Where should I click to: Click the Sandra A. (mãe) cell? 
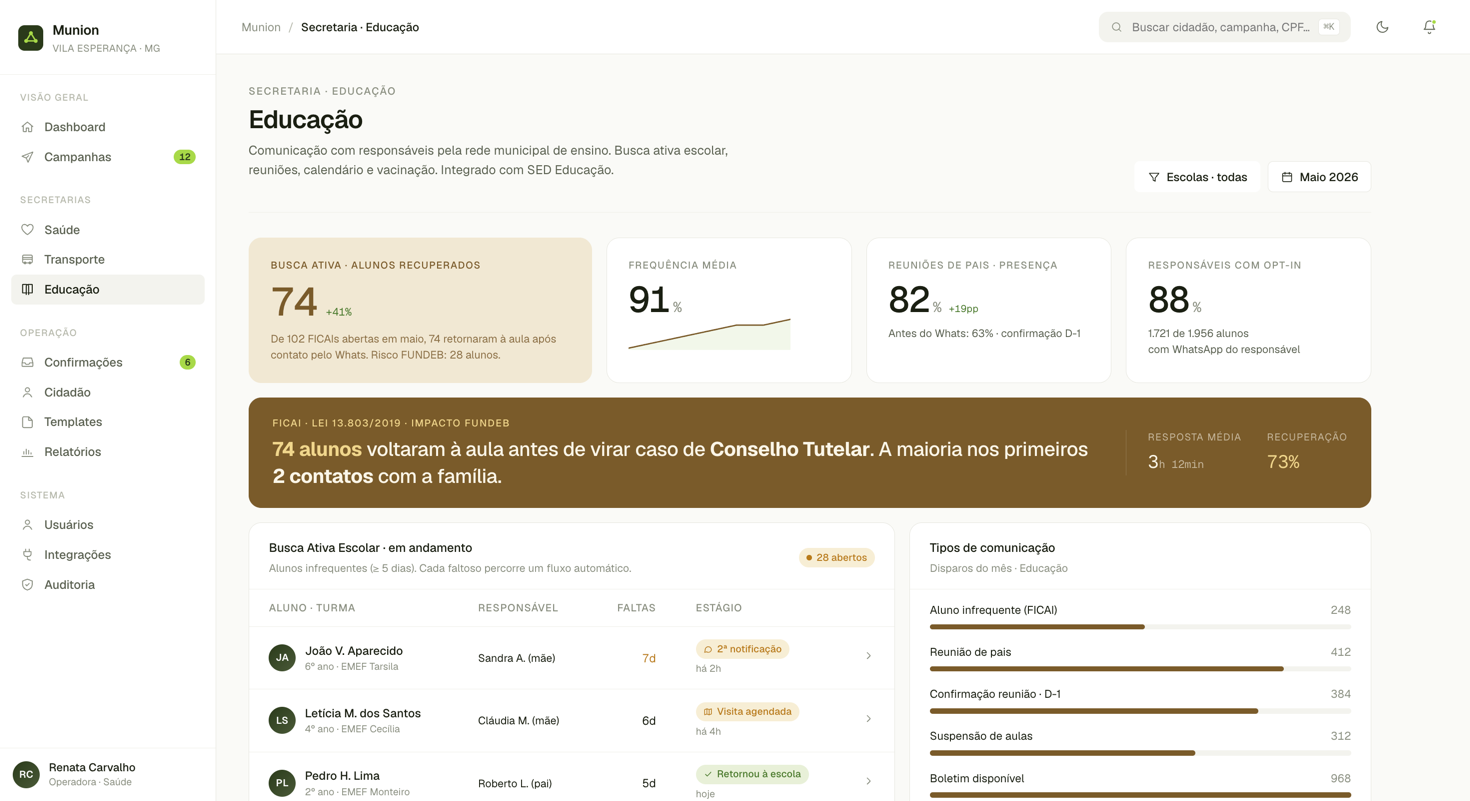[x=516, y=658]
